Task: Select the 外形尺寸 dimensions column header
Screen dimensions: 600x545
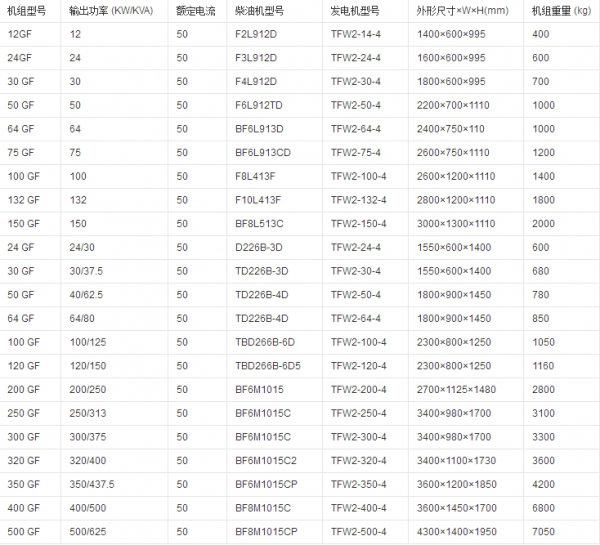Action: [463, 11]
